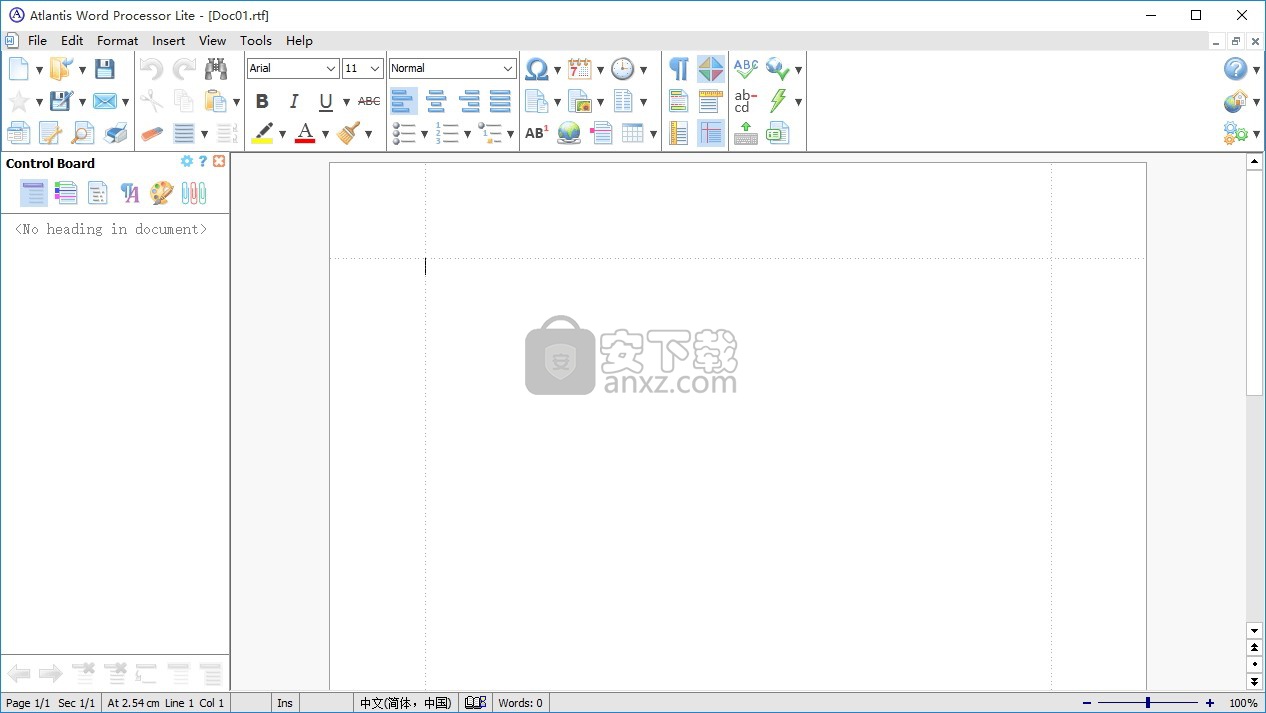This screenshot has height=713, width=1266.
Task: Click the Save As floppy-with-pencil icon
Action: [x=62, y=101]
